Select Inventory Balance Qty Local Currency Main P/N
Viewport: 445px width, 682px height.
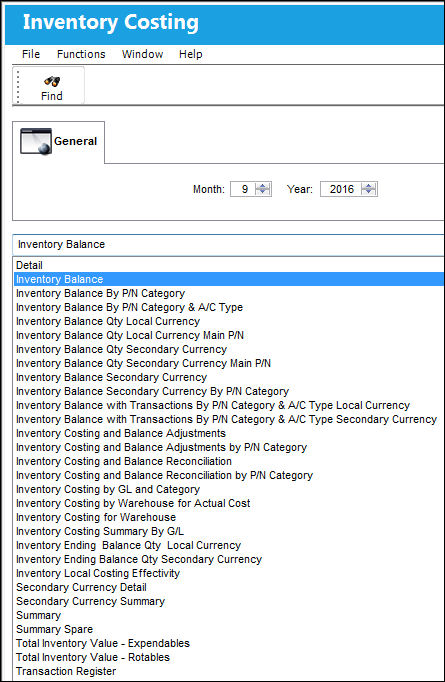coord(229,335)
